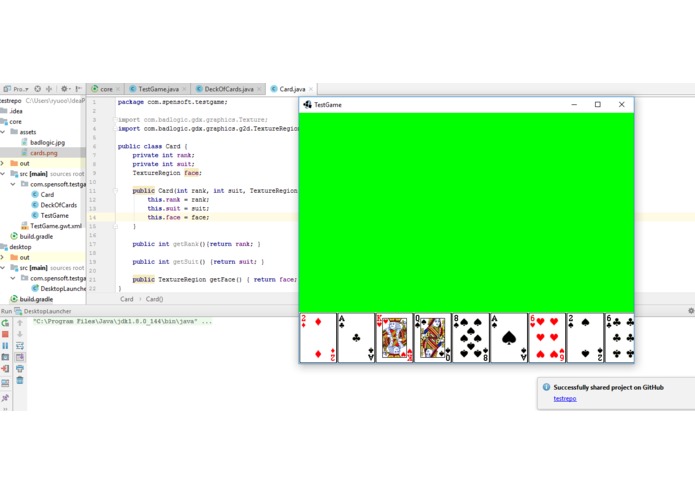Image resolution: width=695 pixels, height=494 pixels.
Task: Select the Card.java editor tab
Action: point(292,89)
